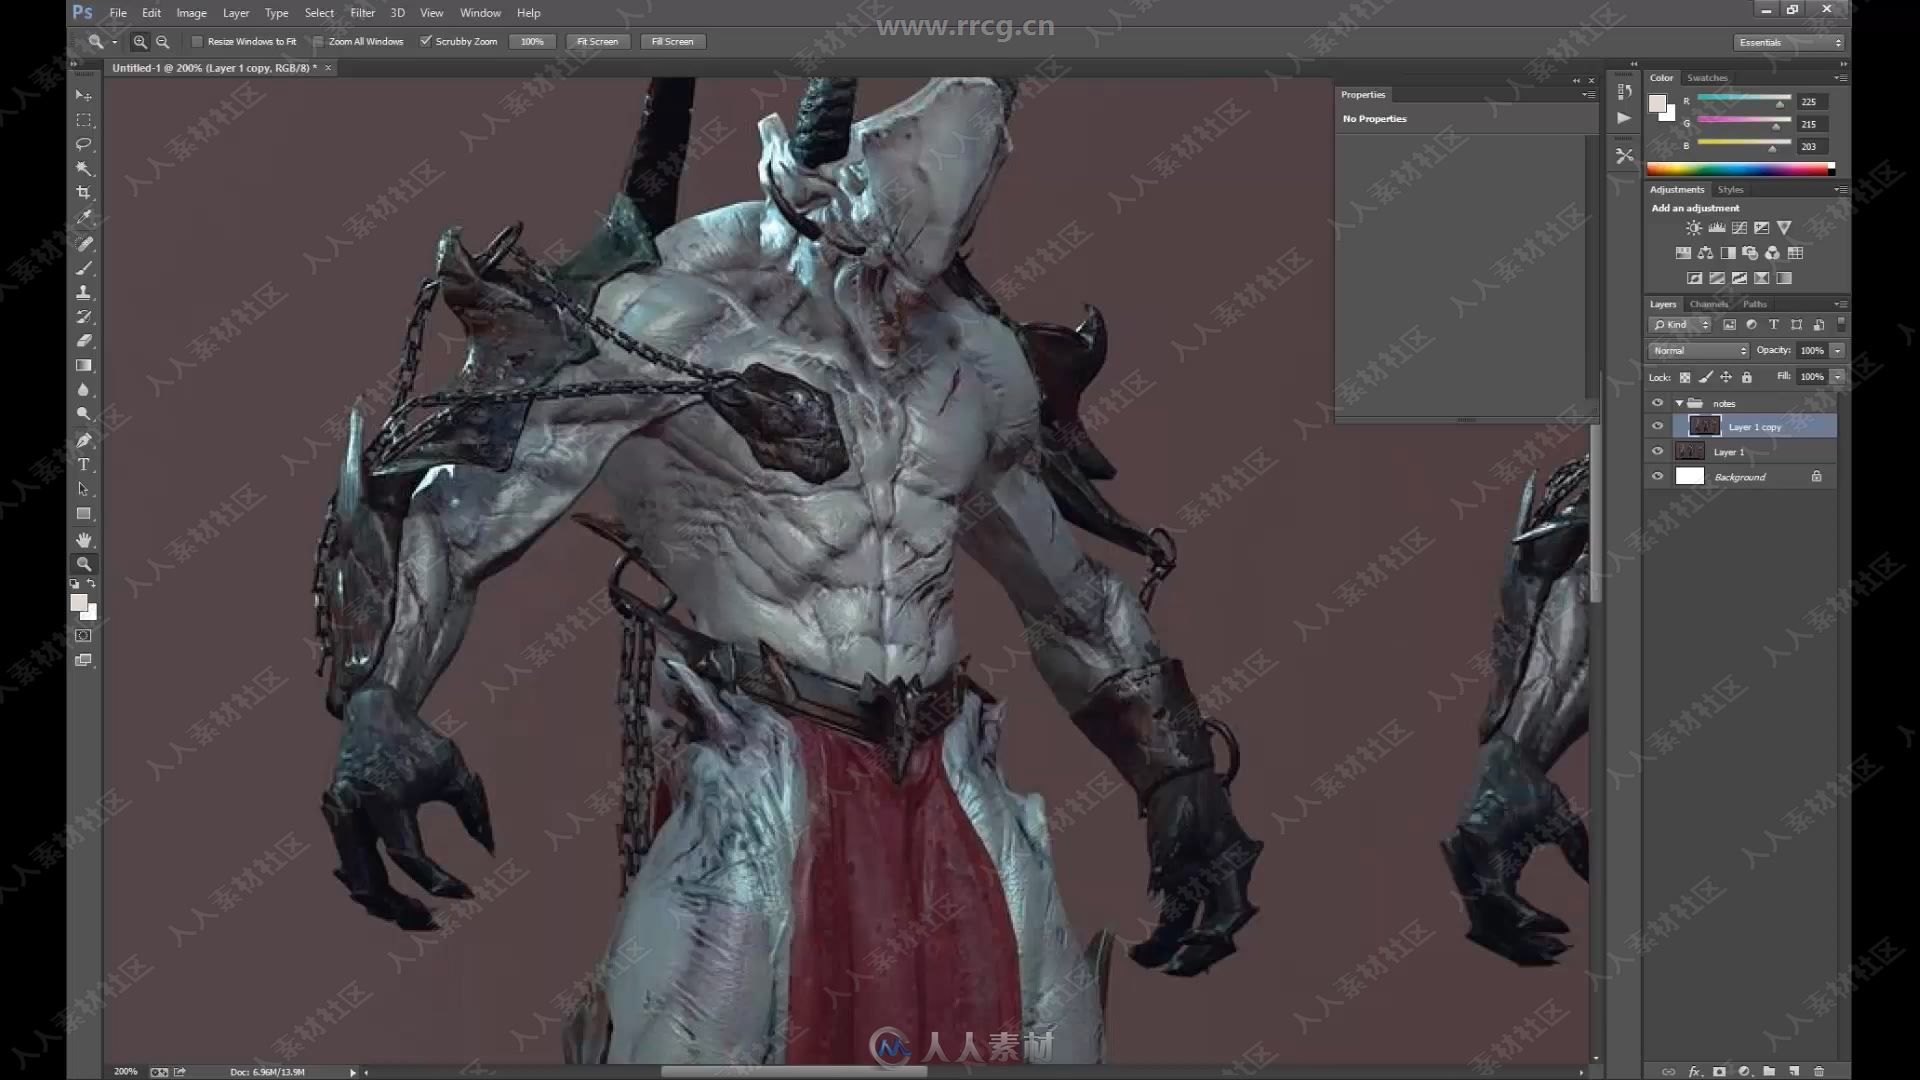Click Create a new layer icon
Image resolution: width=1920 pixels, height=1080 pixels.
1794,1071
